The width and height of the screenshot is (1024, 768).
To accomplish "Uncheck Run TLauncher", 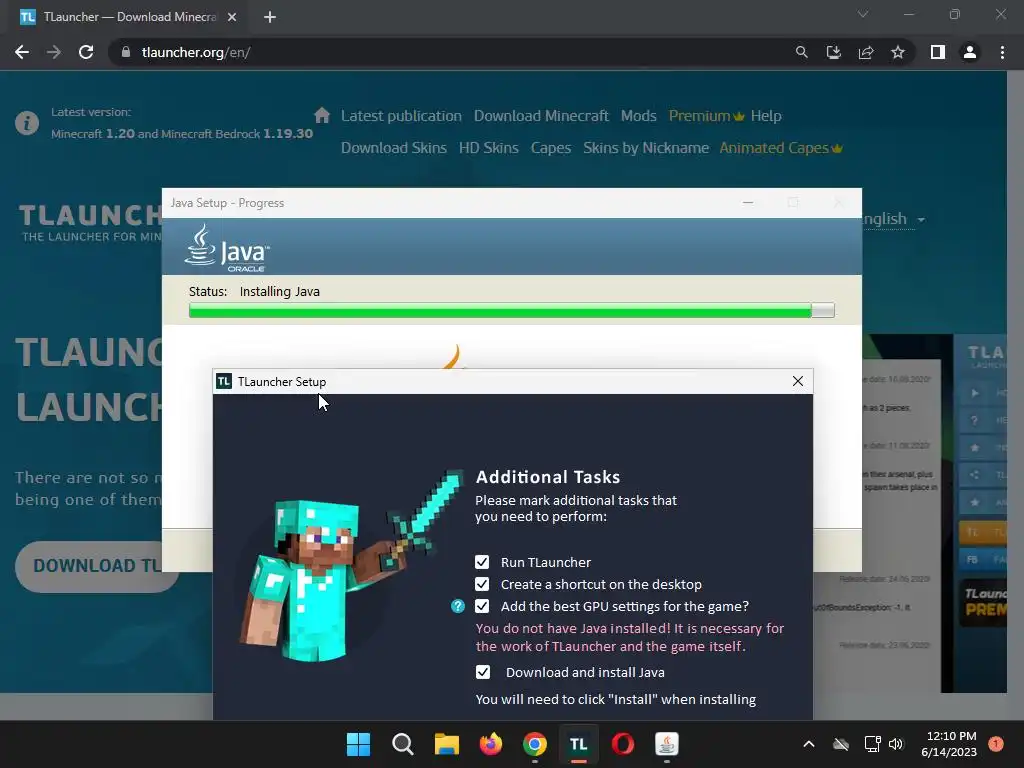I will 482,562.
